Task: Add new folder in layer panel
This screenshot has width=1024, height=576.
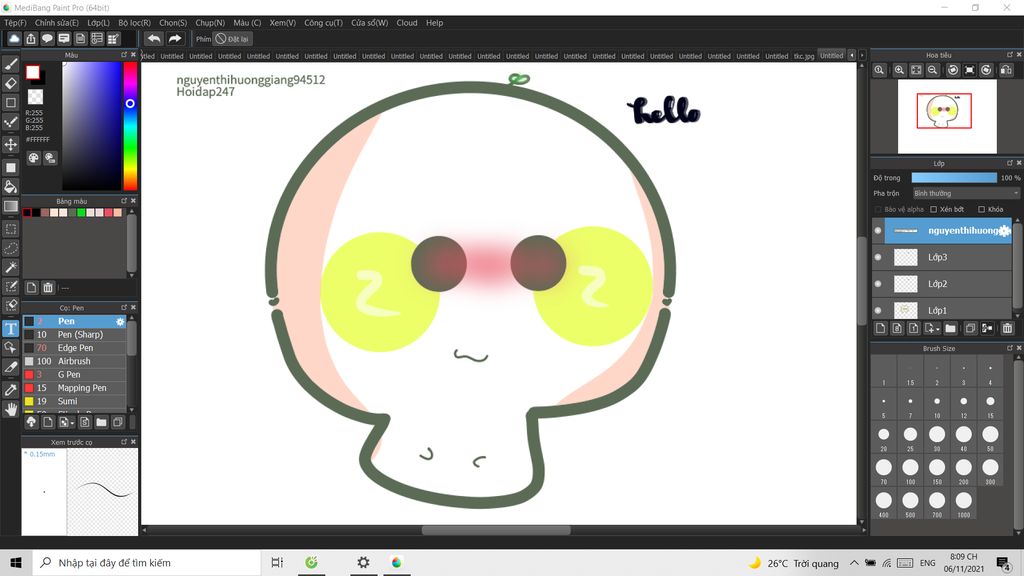Action: pos(950,328)
